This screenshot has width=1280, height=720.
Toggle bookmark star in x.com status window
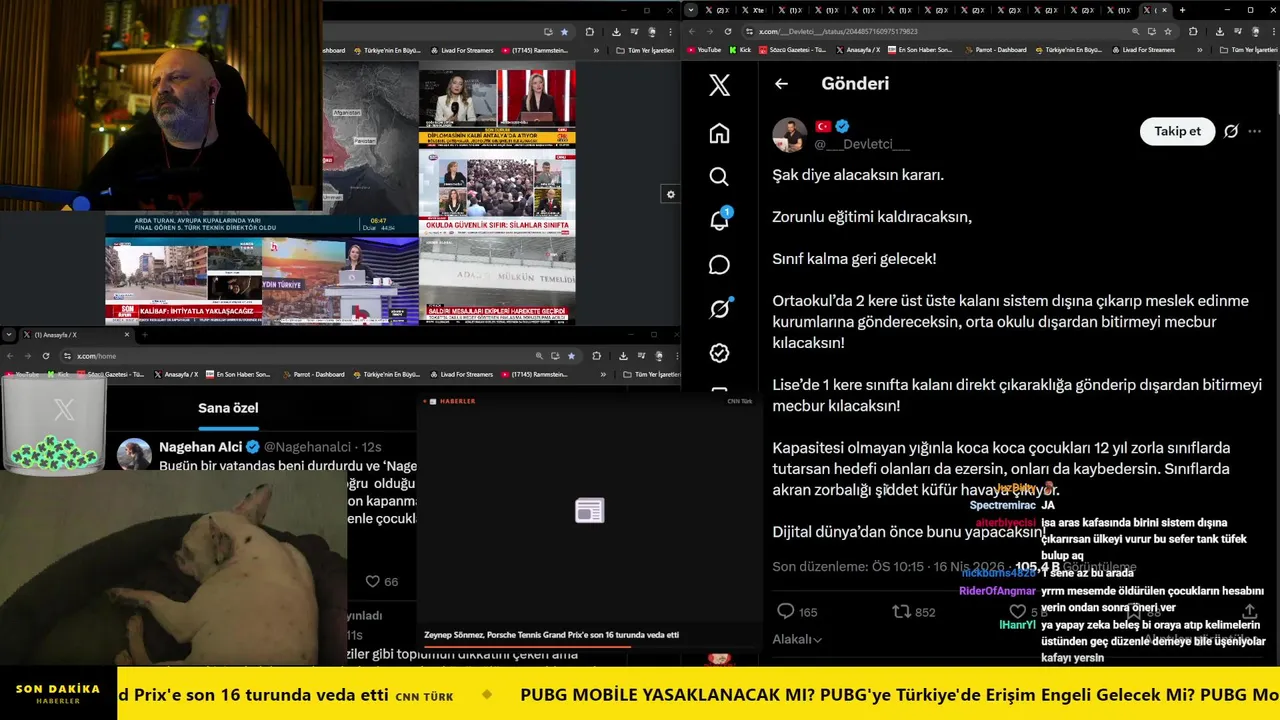pyautogui.click(x=1167, y=31)
